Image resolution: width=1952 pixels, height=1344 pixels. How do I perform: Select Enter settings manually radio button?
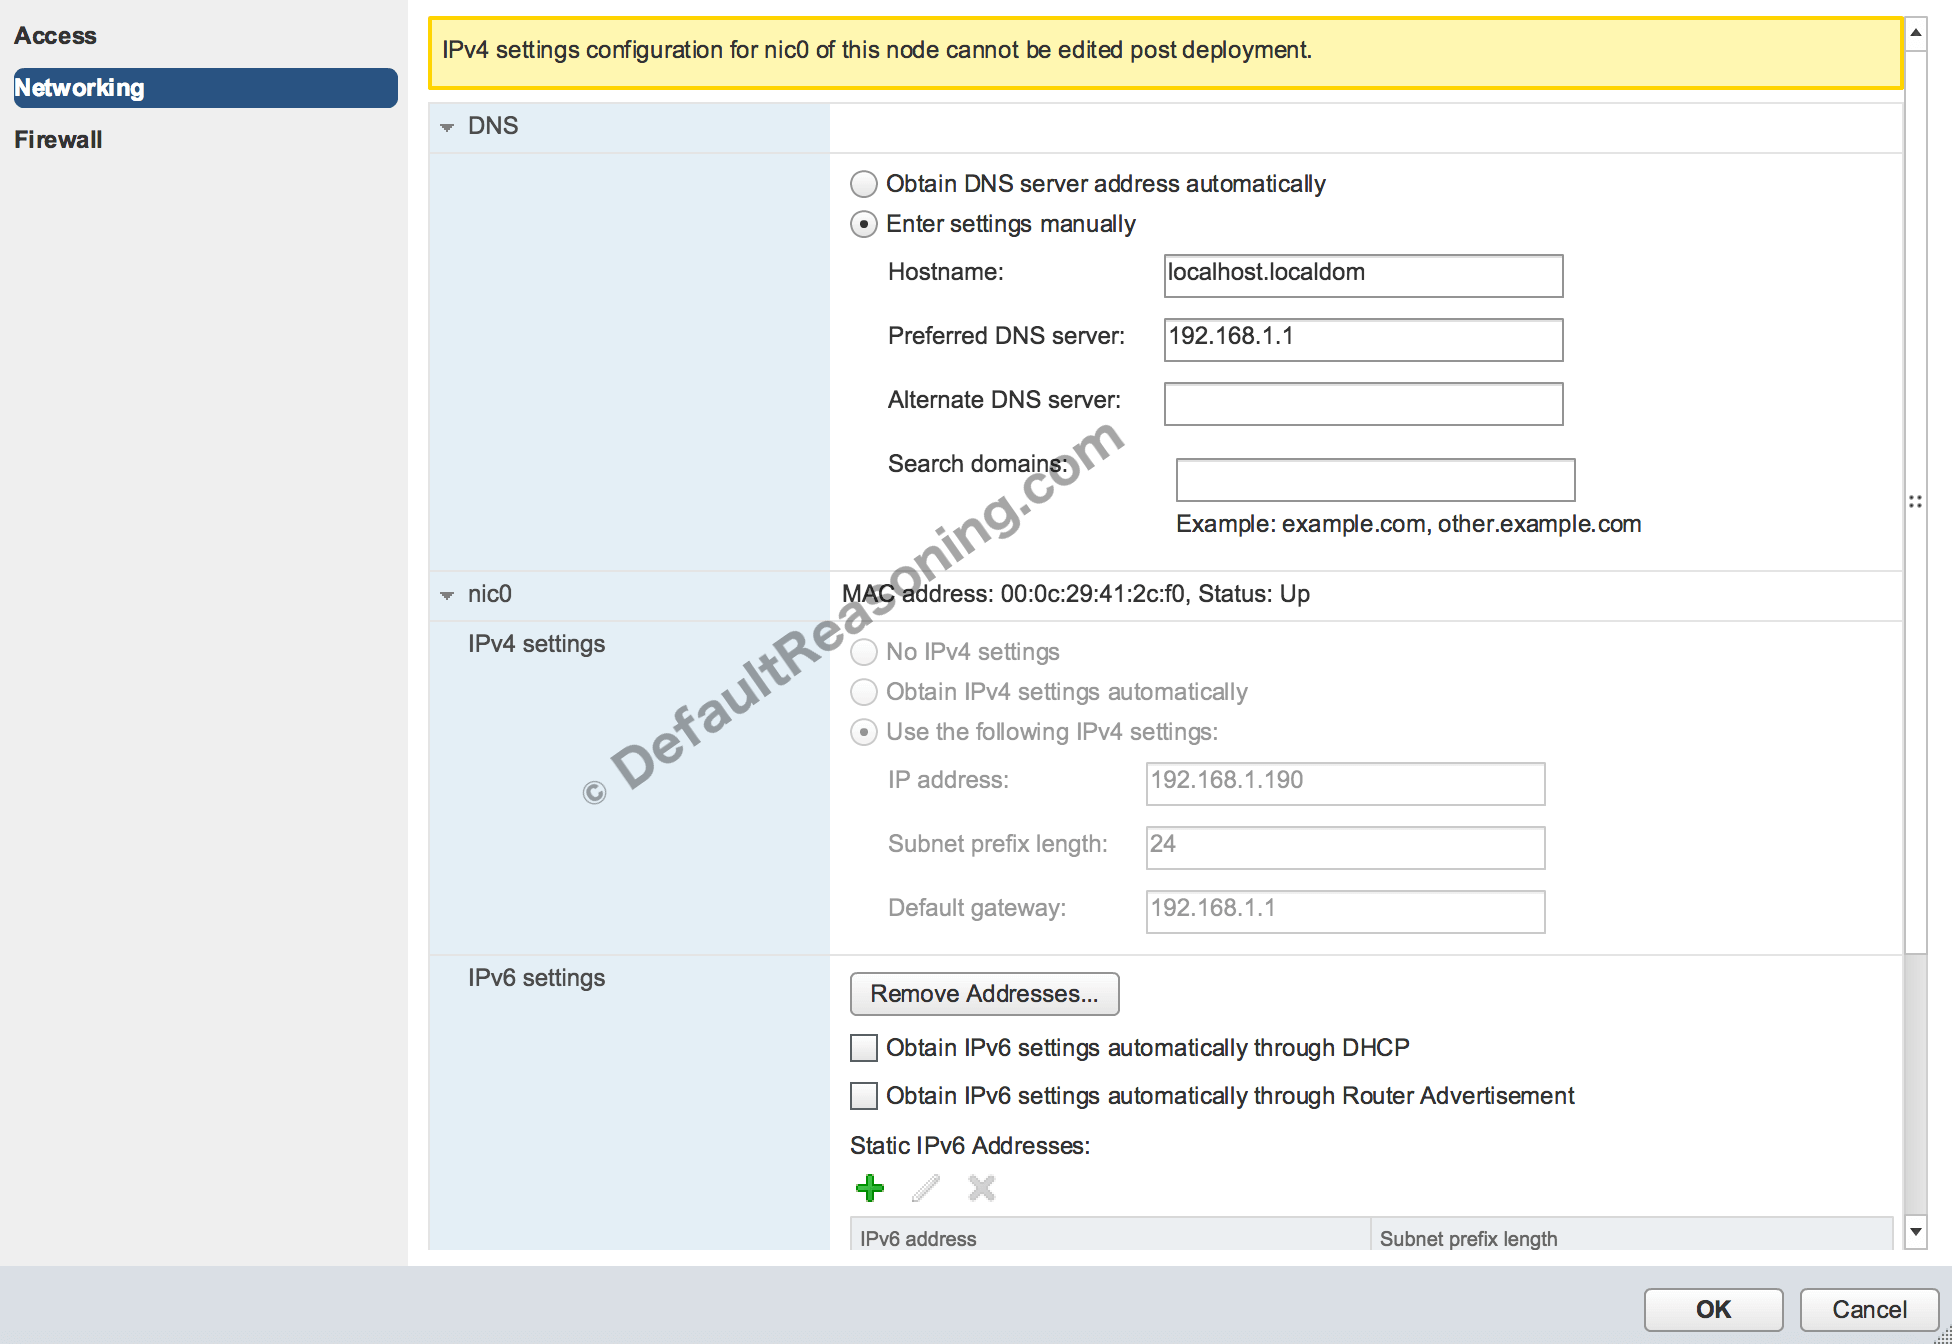pos(864,224)
